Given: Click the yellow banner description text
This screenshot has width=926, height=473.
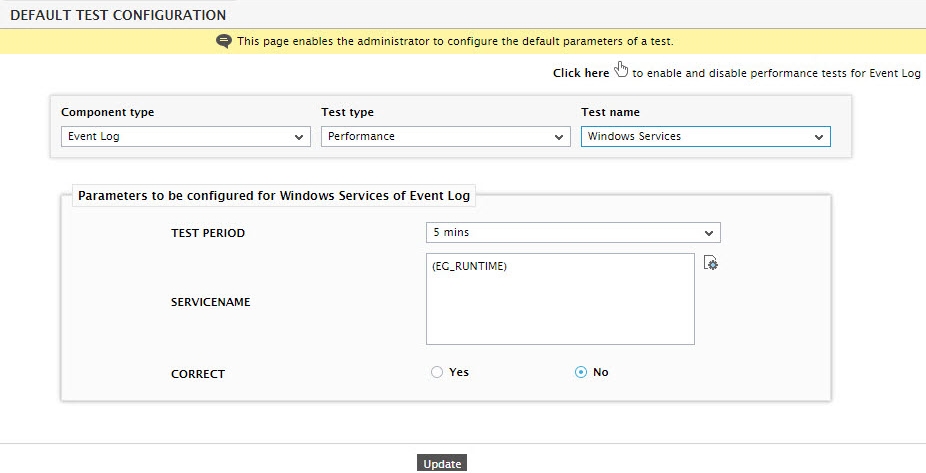Looking at the screenshot, I should pos(455,41).
